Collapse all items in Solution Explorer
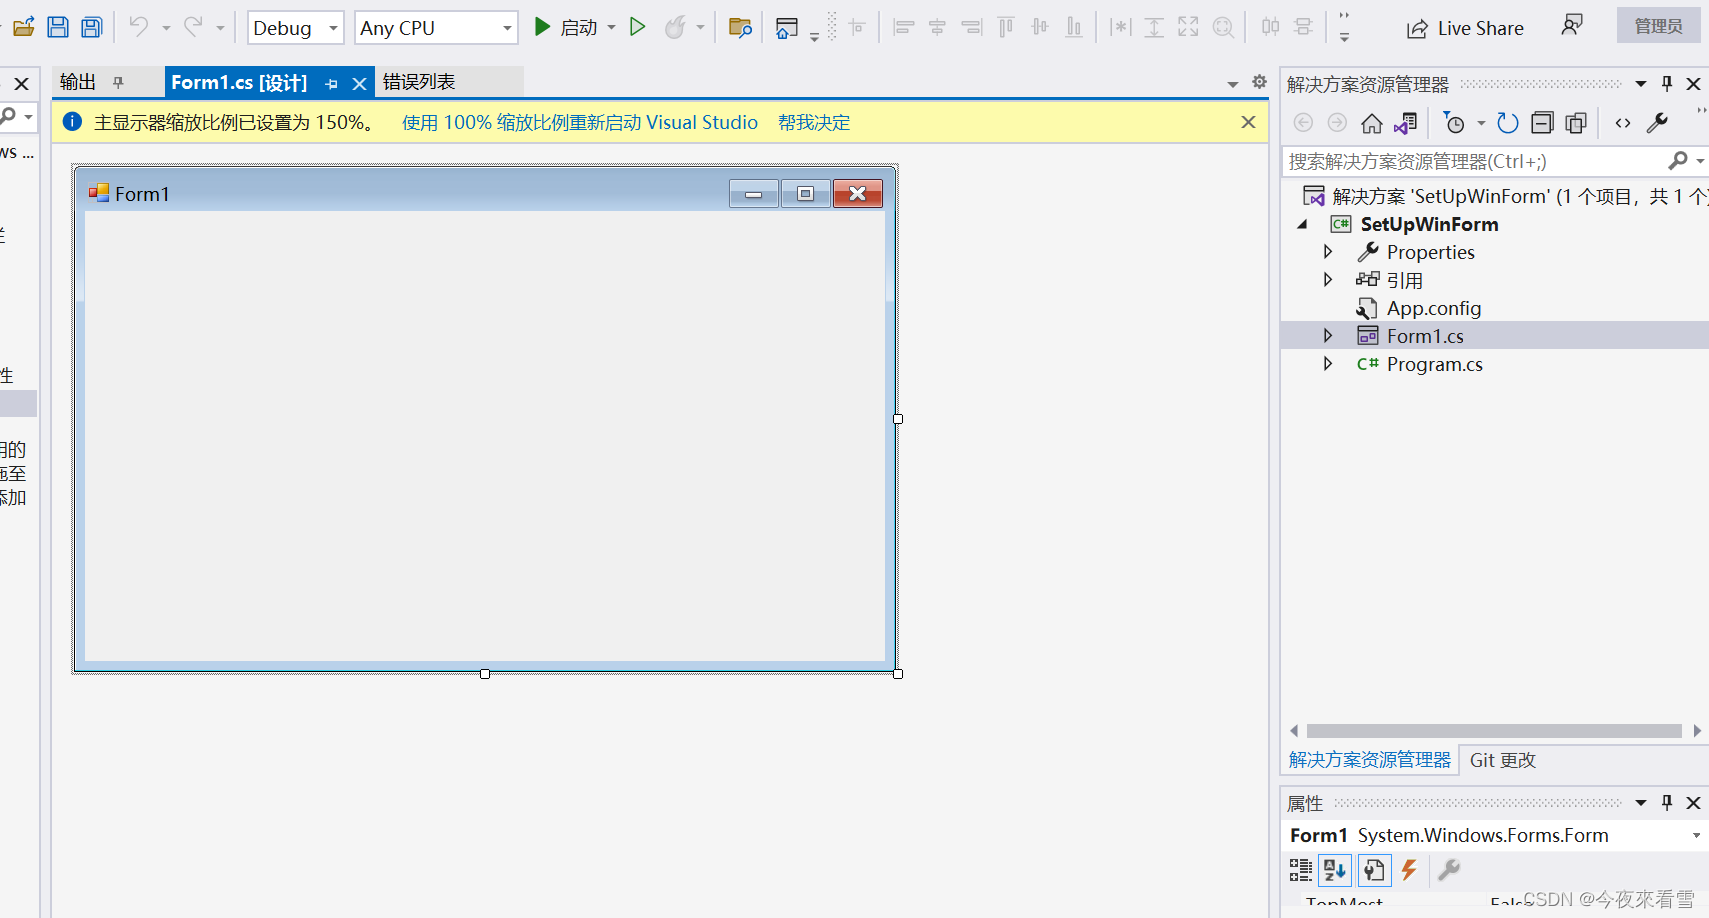Screen dimensions: 1709x918 pyautogui.click(x=1542, y=123)
